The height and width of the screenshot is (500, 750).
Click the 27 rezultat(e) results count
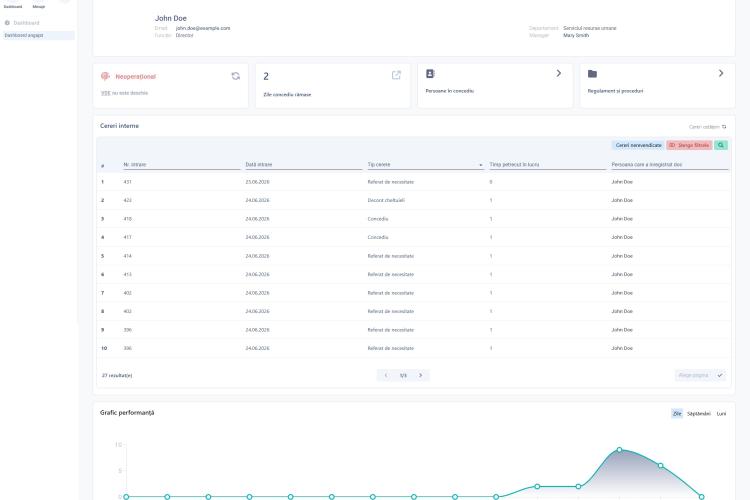117,376
